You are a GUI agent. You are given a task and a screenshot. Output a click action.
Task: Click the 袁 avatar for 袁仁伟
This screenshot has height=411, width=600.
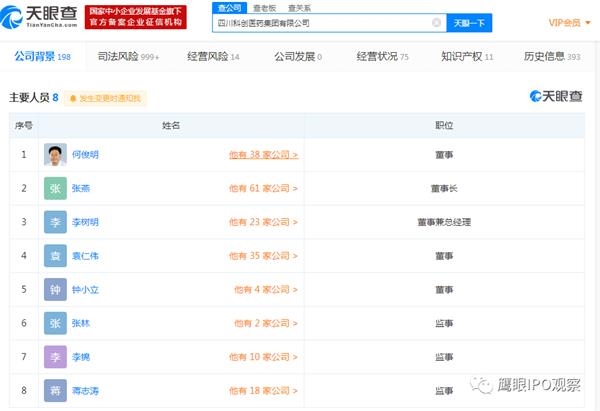click(55, 256)
